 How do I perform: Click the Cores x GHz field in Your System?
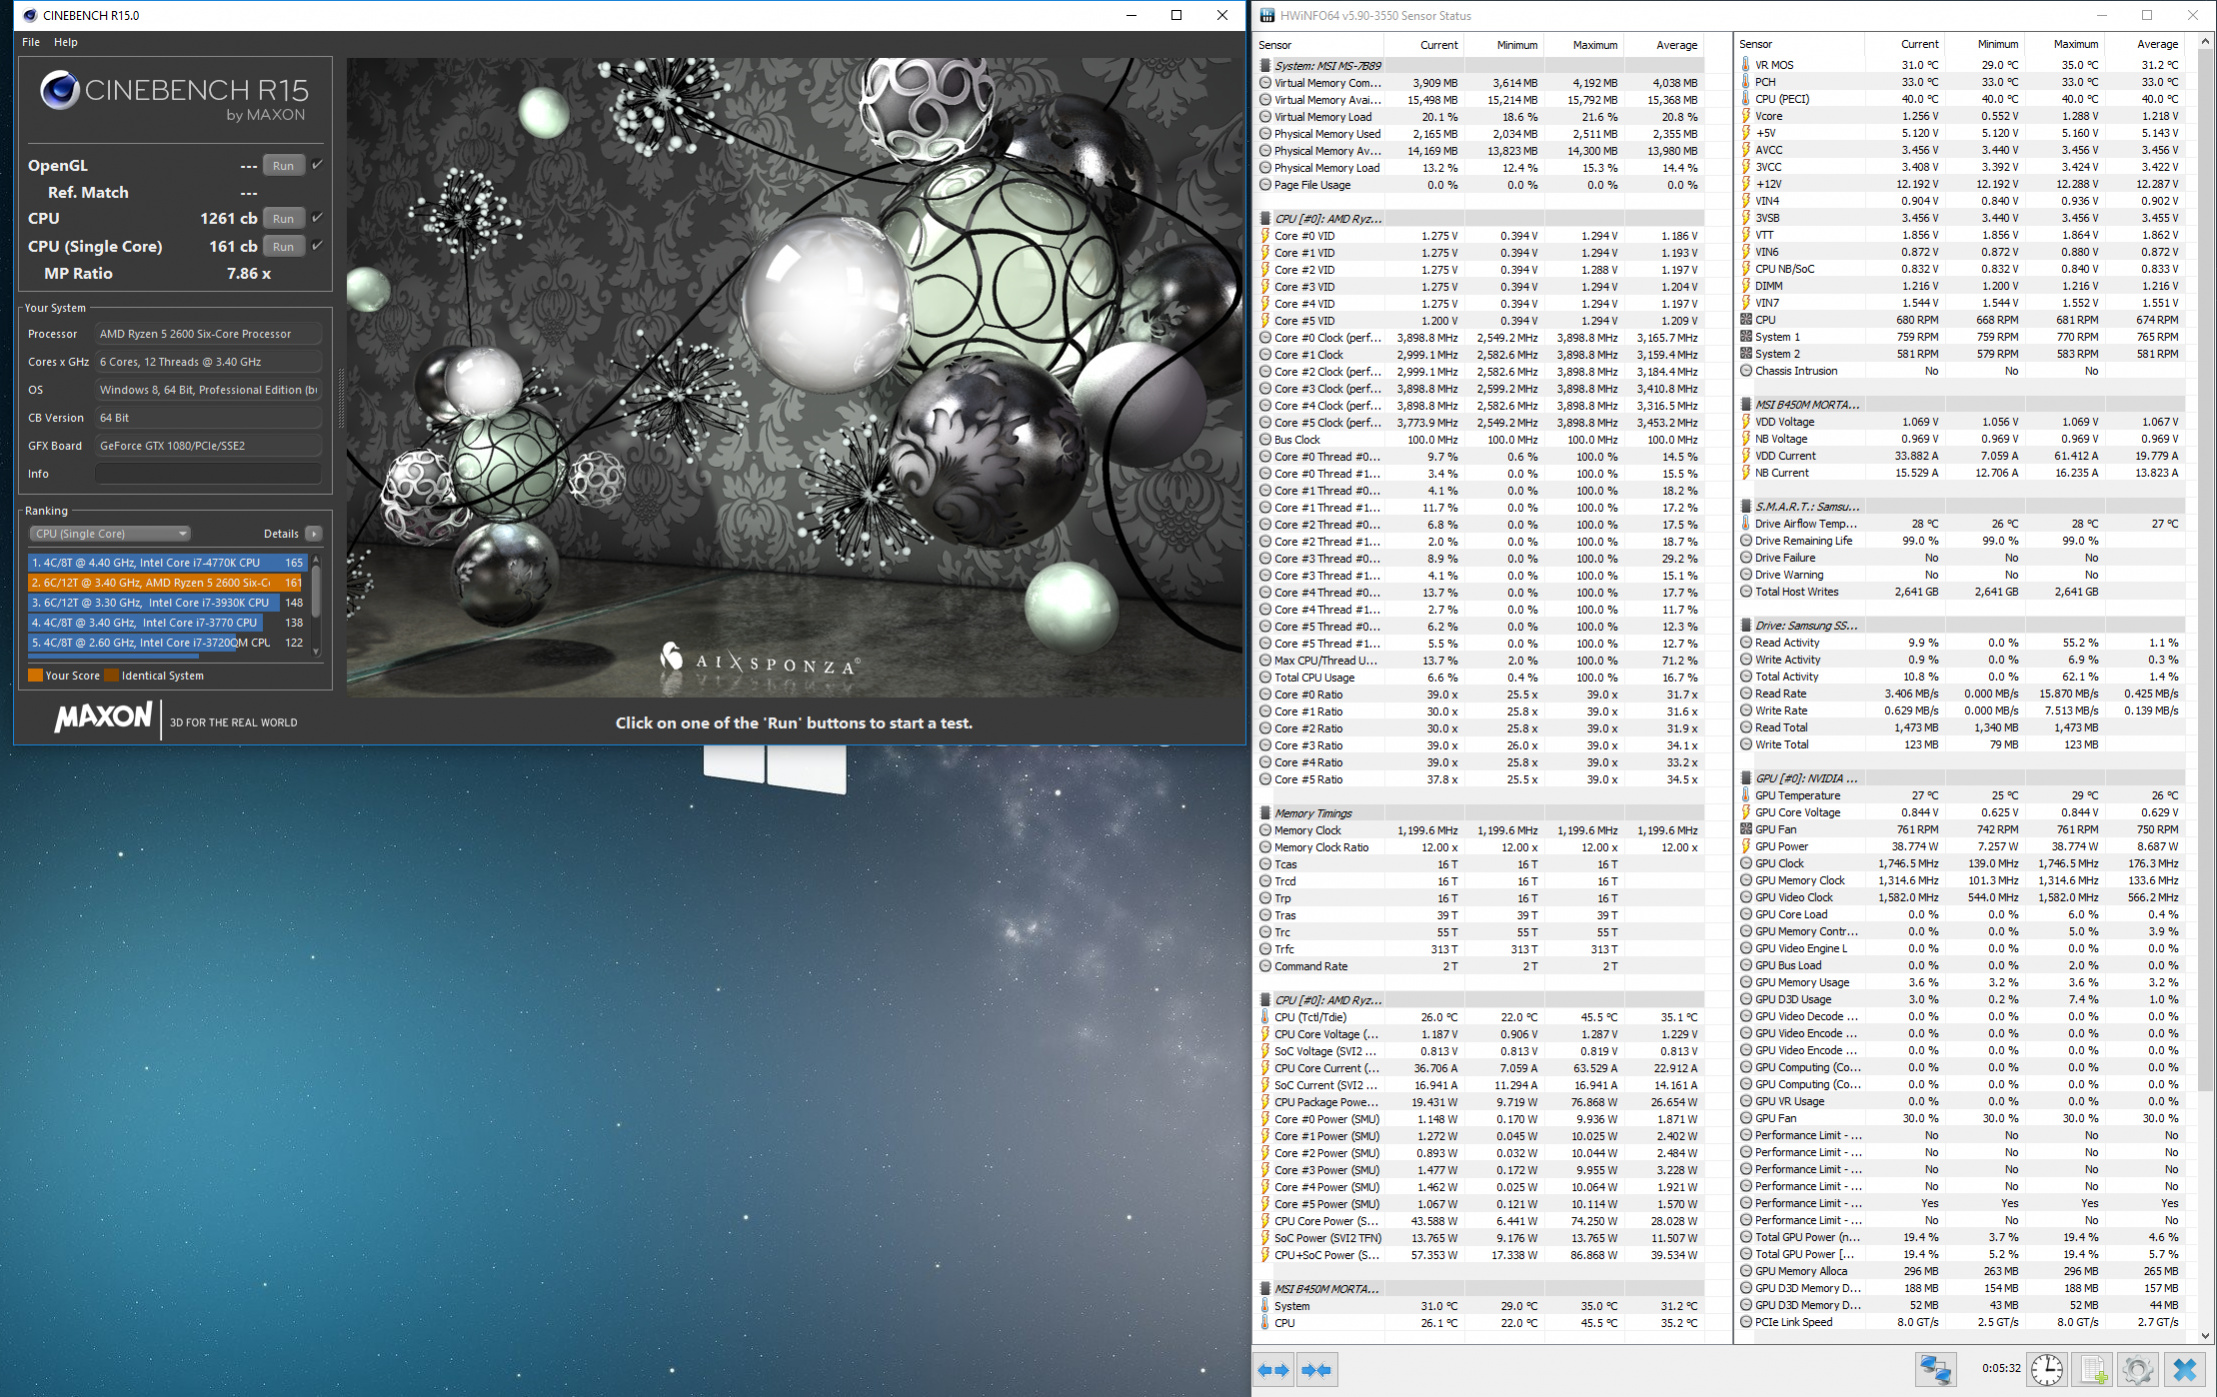pyautogui.click(x=208, y=362)
